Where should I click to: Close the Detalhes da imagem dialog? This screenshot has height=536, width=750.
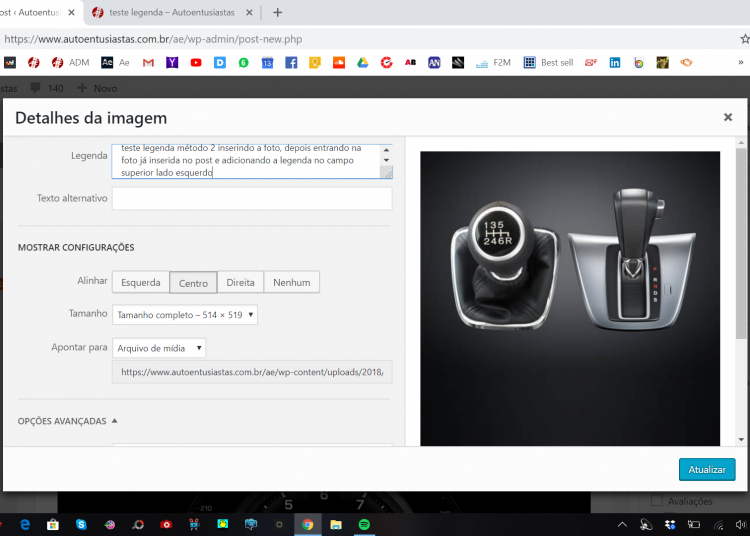coord(727,117)
